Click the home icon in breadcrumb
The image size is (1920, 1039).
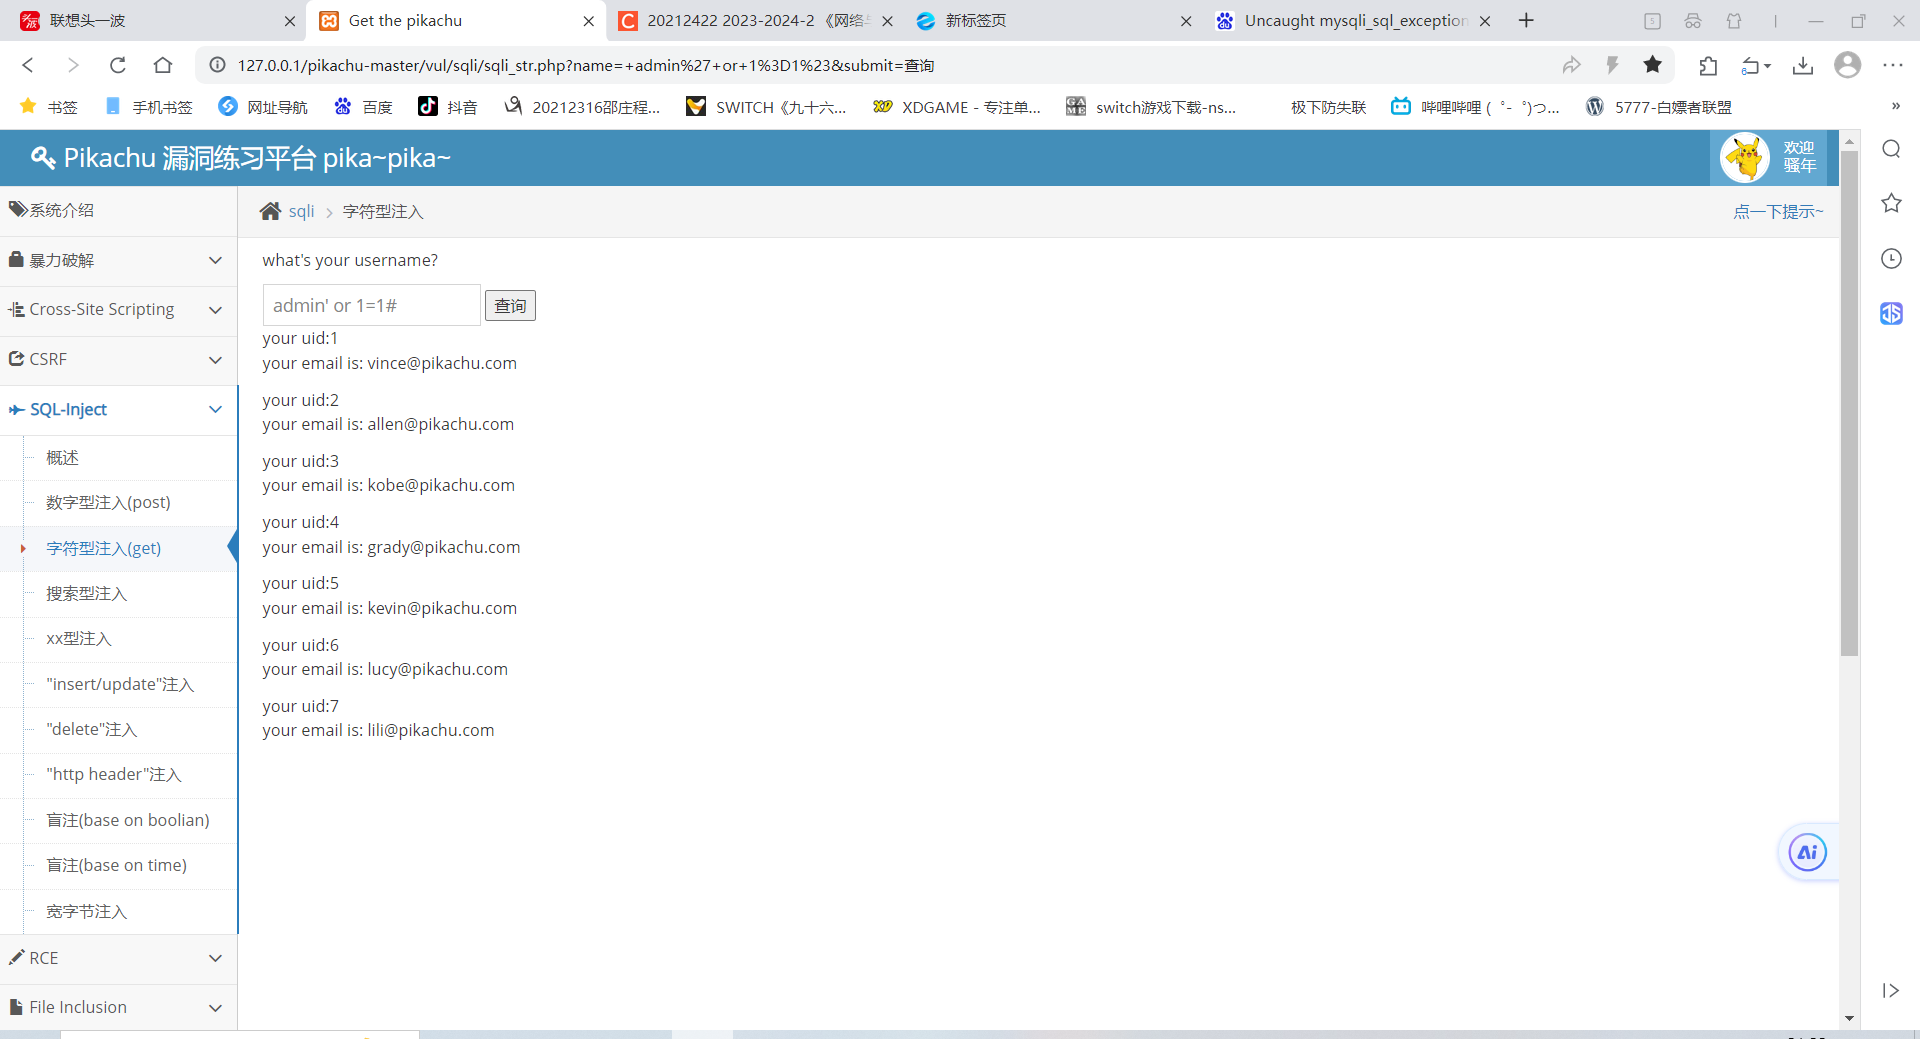click(x=270, y=211)
